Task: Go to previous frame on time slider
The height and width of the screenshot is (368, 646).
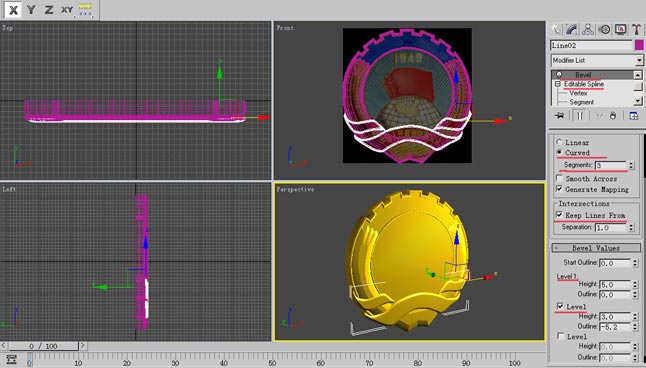Action: click(3, 346)
